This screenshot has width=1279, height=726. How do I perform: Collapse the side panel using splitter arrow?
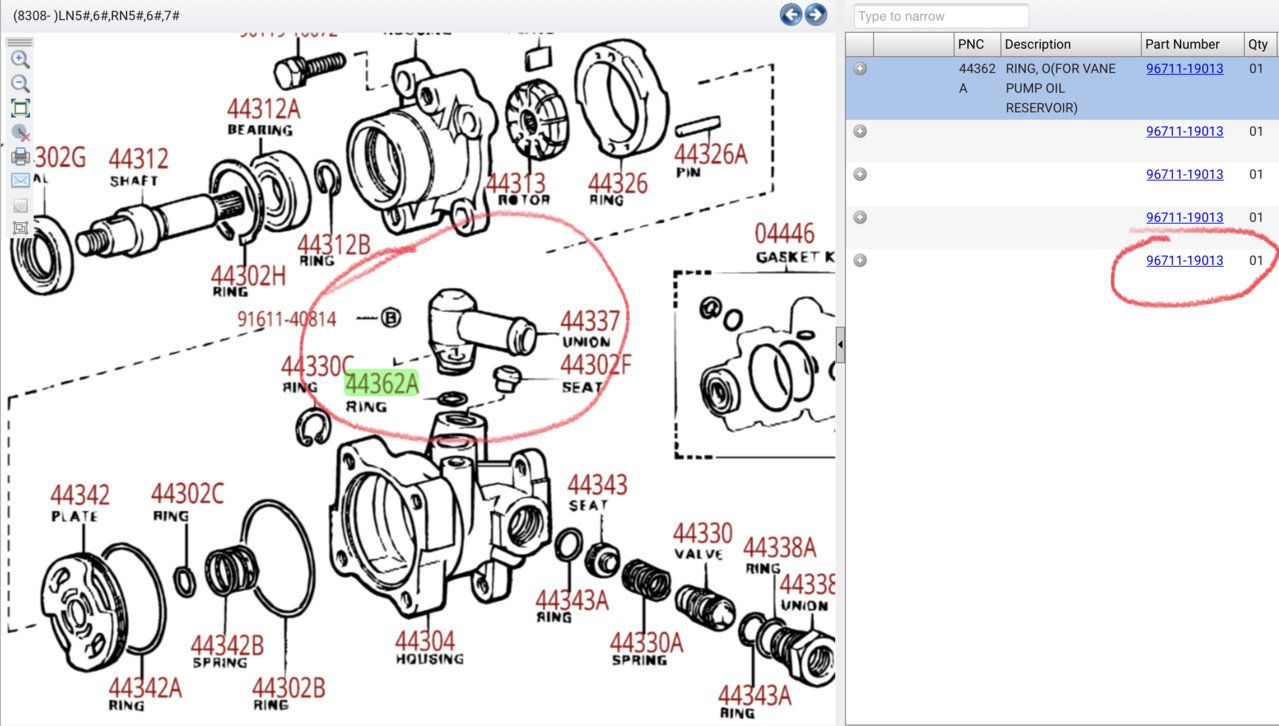[x=840, y=345]
